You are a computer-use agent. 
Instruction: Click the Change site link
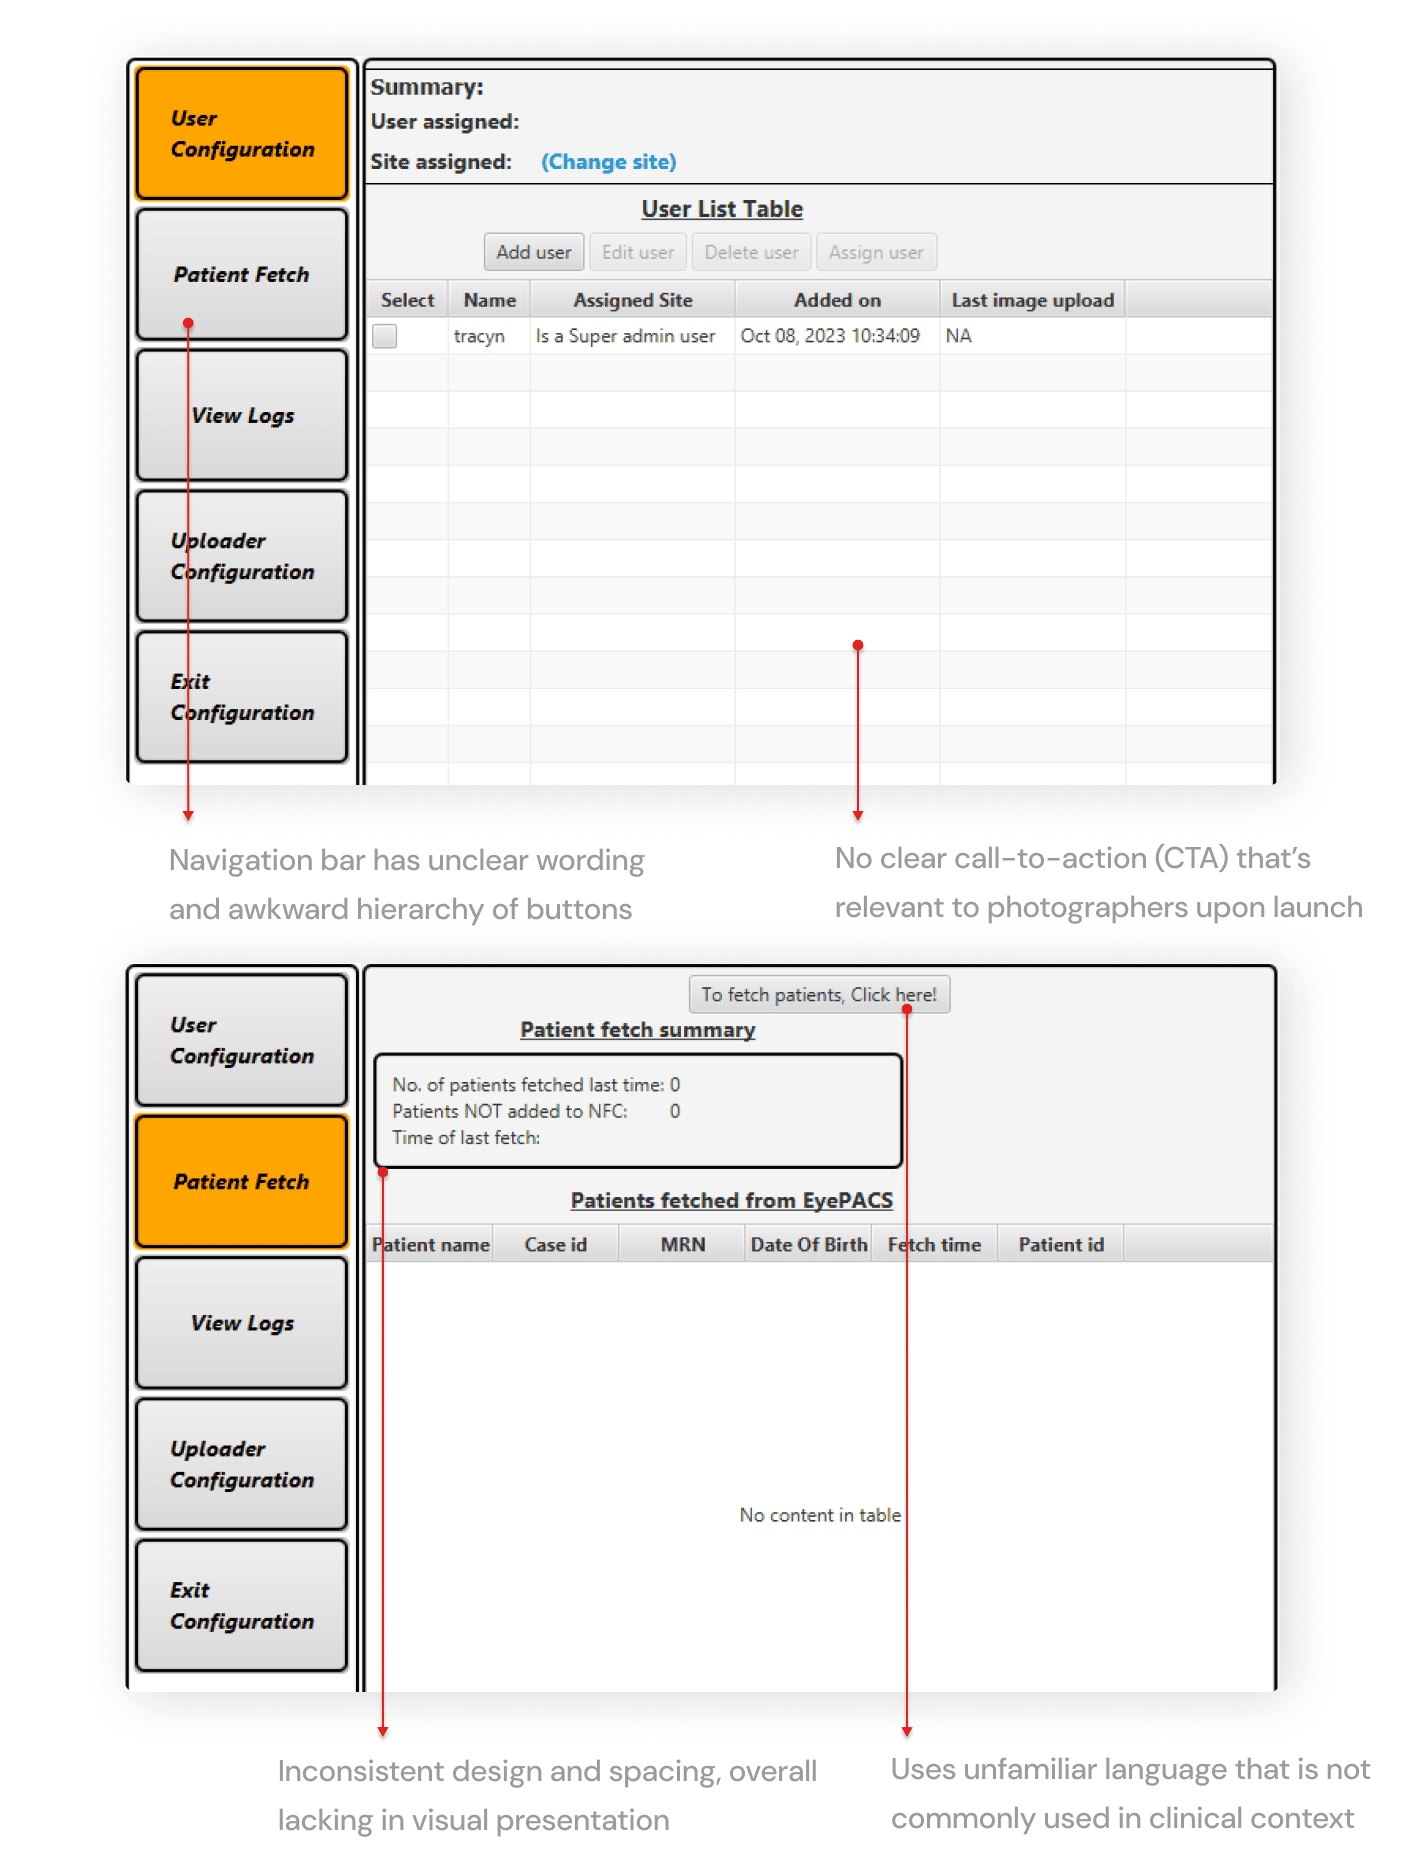coord(609,162)
